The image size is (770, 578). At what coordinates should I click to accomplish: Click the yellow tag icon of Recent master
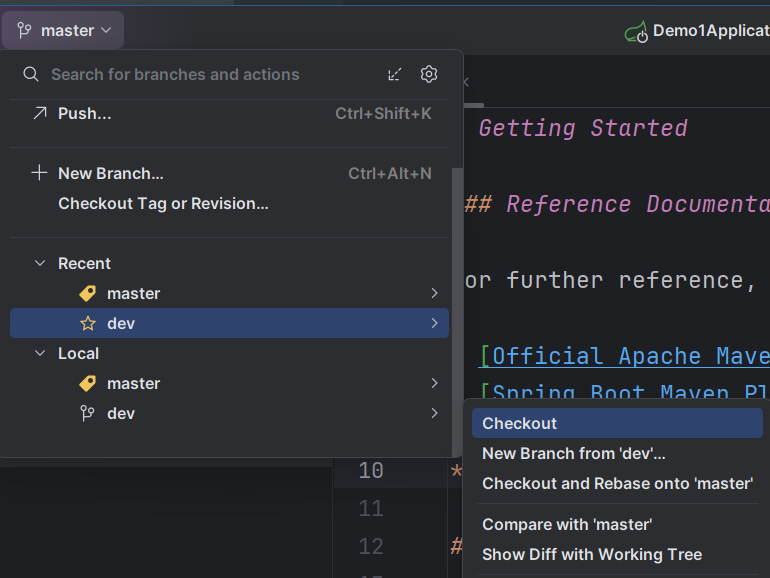[x=88, y=294]
